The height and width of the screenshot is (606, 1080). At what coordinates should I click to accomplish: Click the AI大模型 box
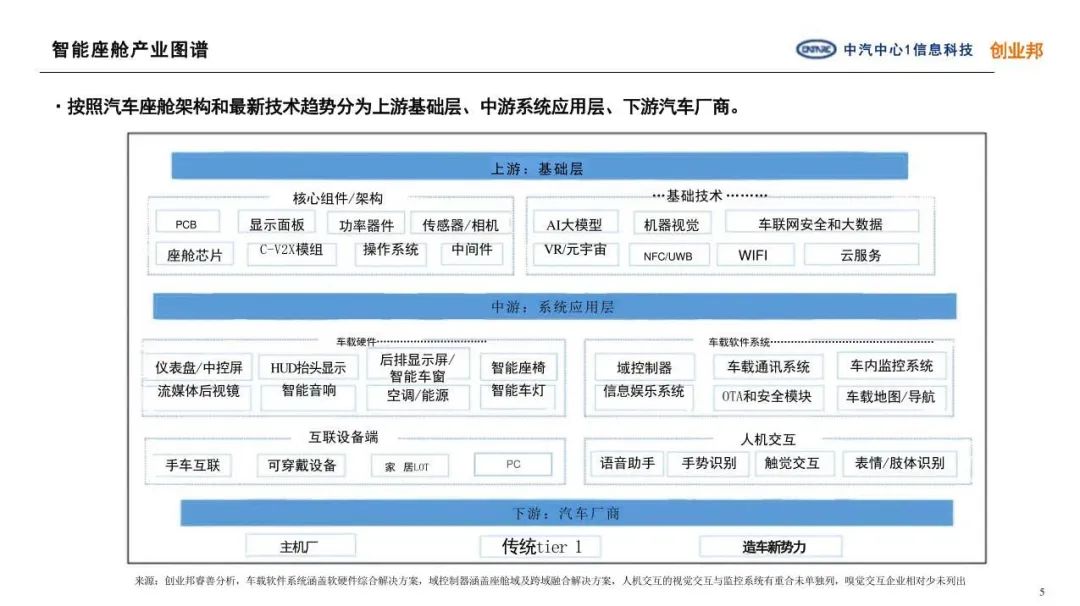click(x=575, y=224)
